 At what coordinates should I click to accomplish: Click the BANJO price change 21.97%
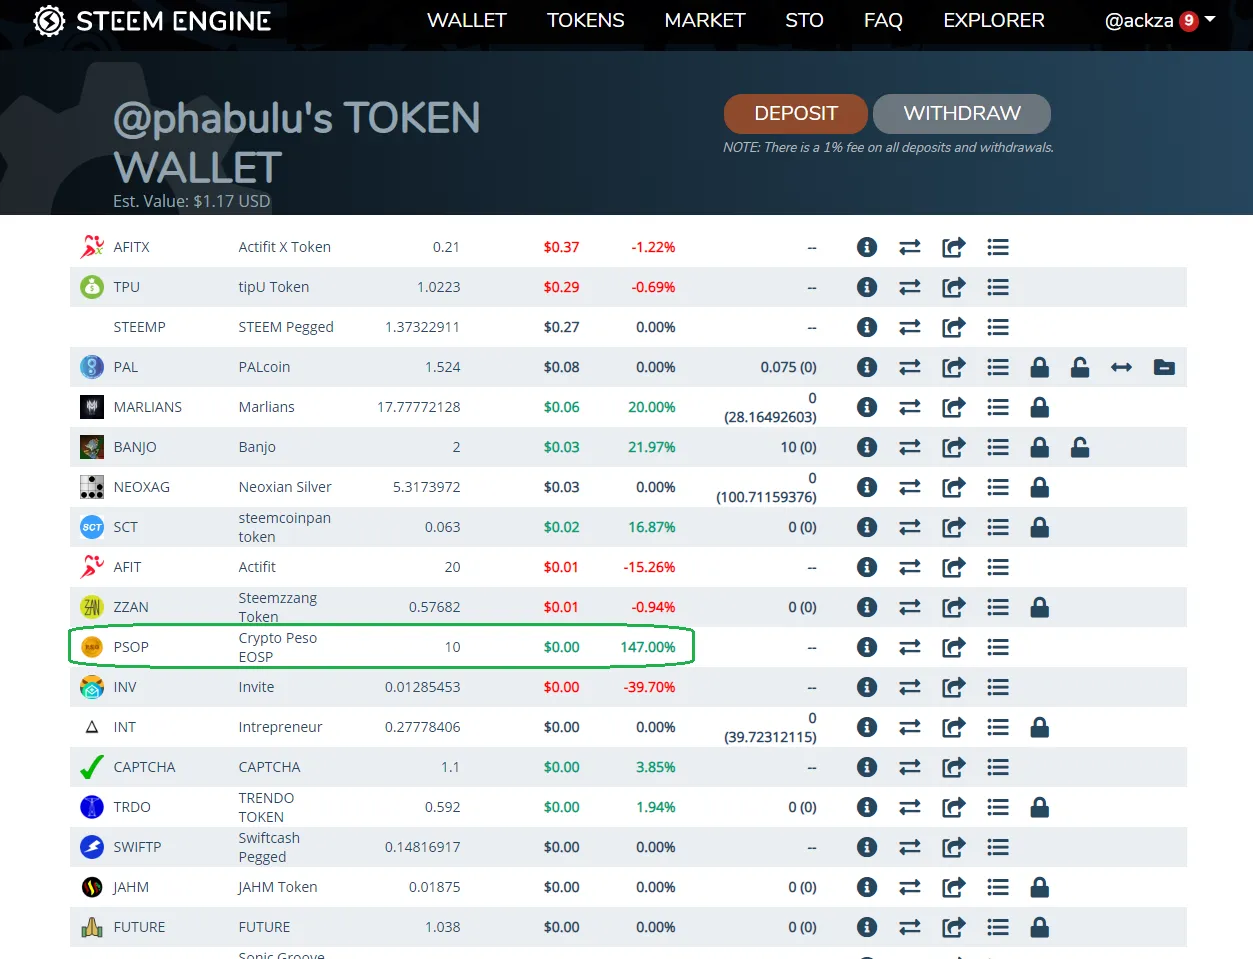[652, 447]
